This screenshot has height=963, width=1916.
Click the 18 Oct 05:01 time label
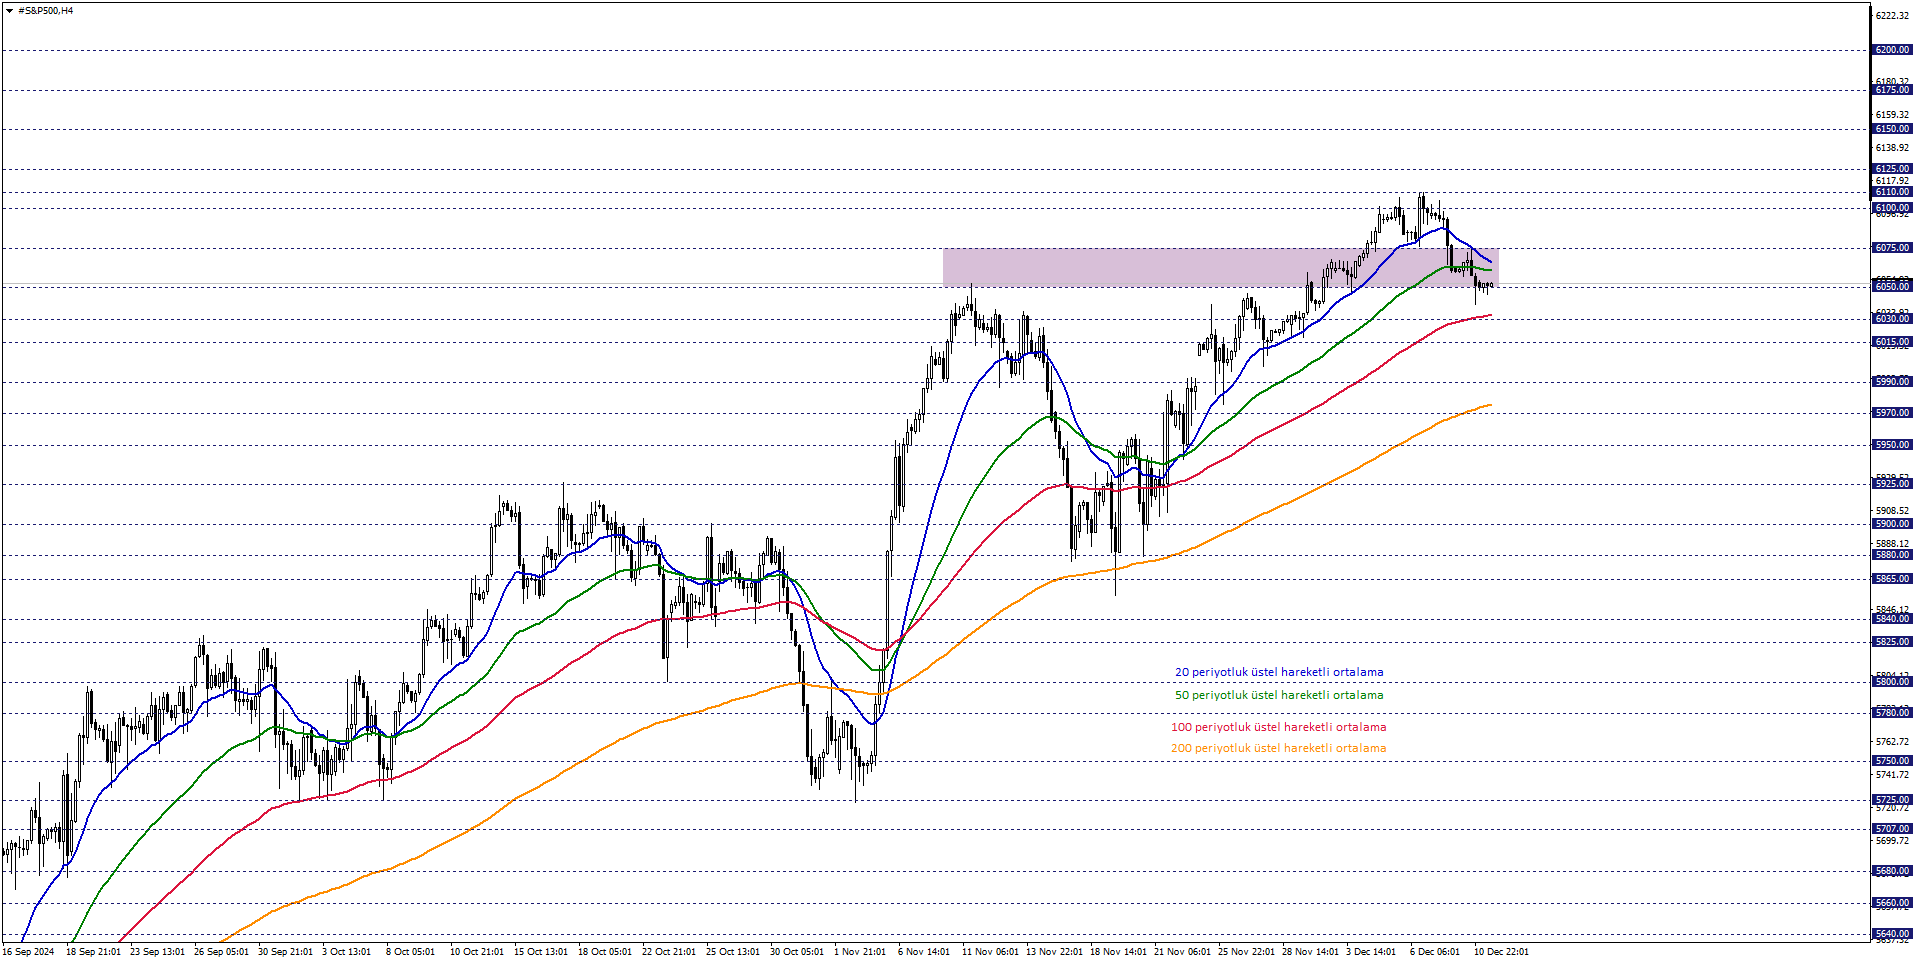click(605, 952)
